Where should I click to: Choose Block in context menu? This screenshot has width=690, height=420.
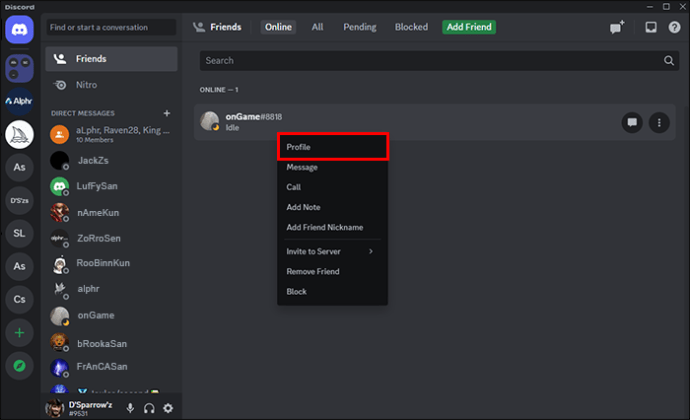[x=333, y=291]
